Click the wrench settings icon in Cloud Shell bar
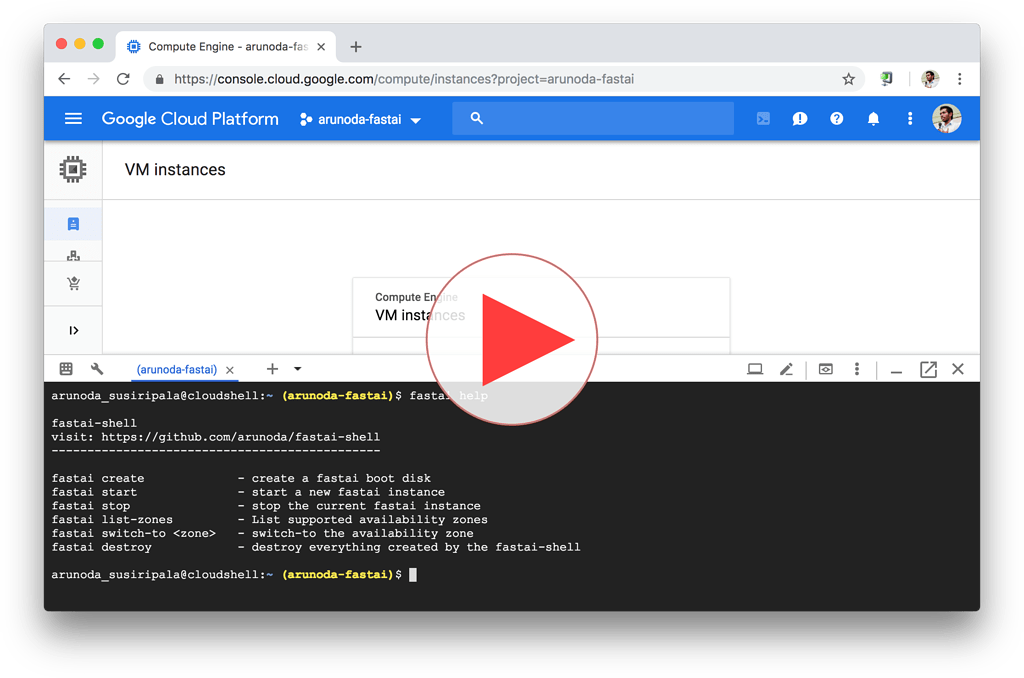The image size is (1024, 678). (97, 369)
